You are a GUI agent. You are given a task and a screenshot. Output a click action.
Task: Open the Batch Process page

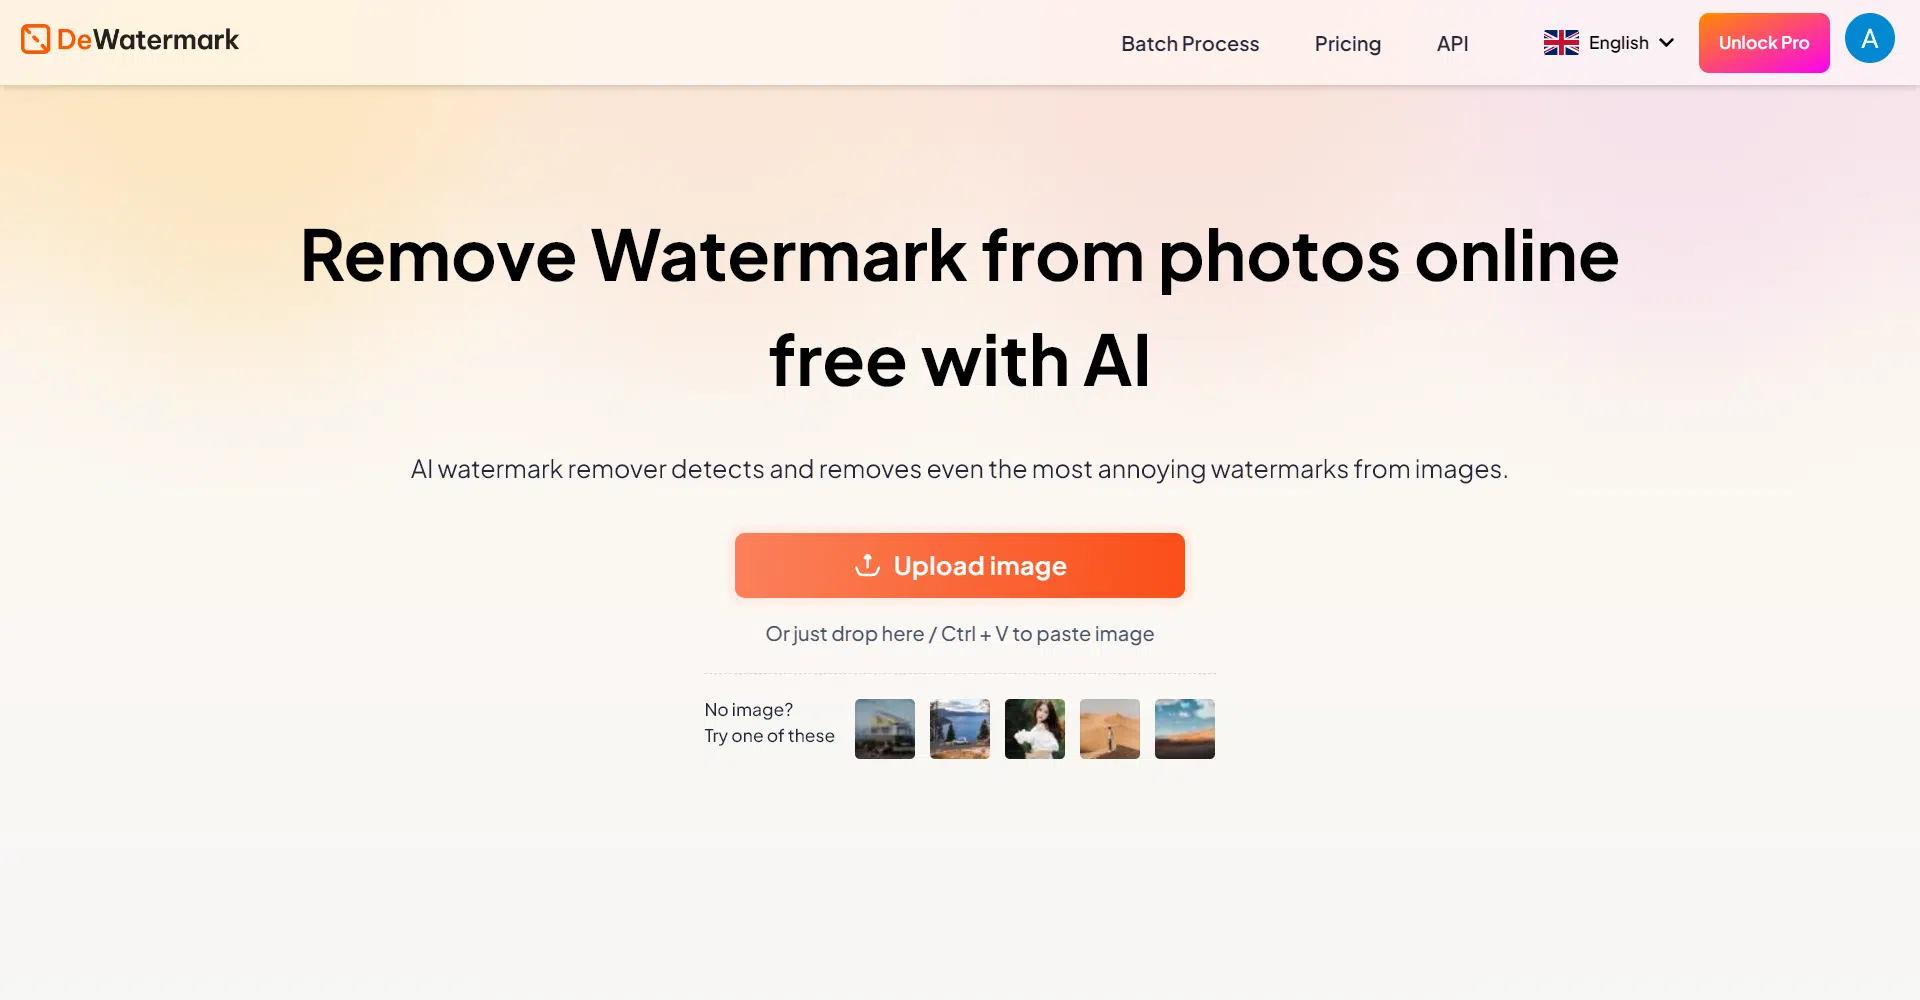point(1190,43)
